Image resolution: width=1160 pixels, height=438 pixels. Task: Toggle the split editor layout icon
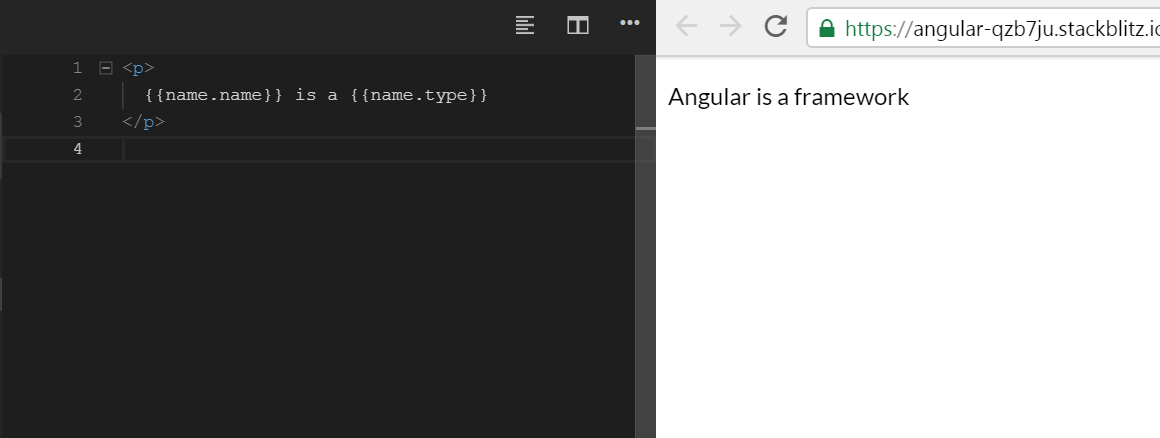[578, 25]
